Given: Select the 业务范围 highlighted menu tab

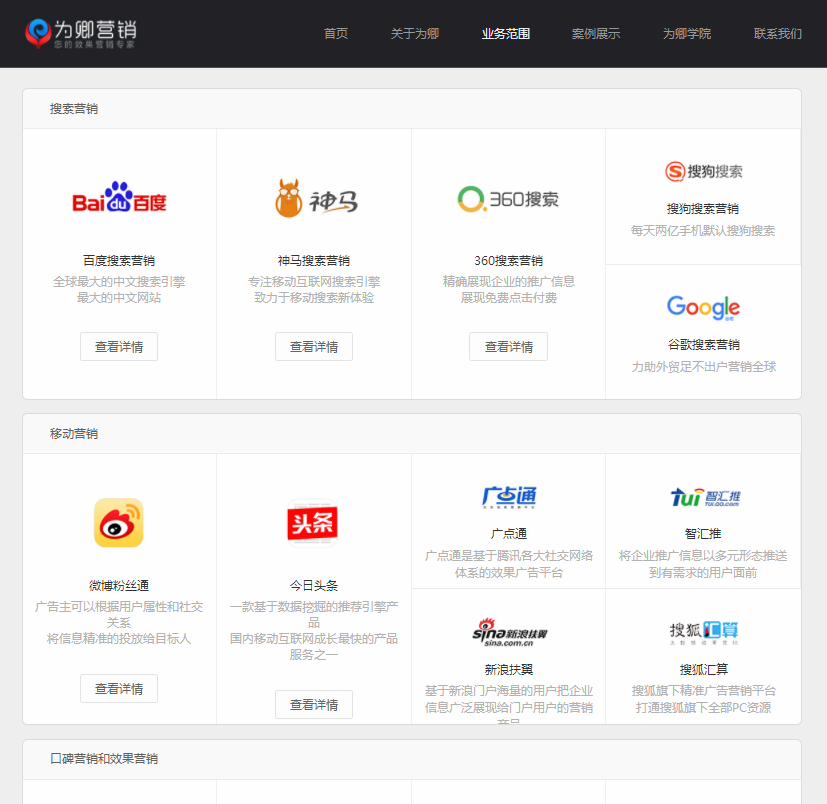Looking at the screenshot, I should pyautogui.click(x=505, y=33).
